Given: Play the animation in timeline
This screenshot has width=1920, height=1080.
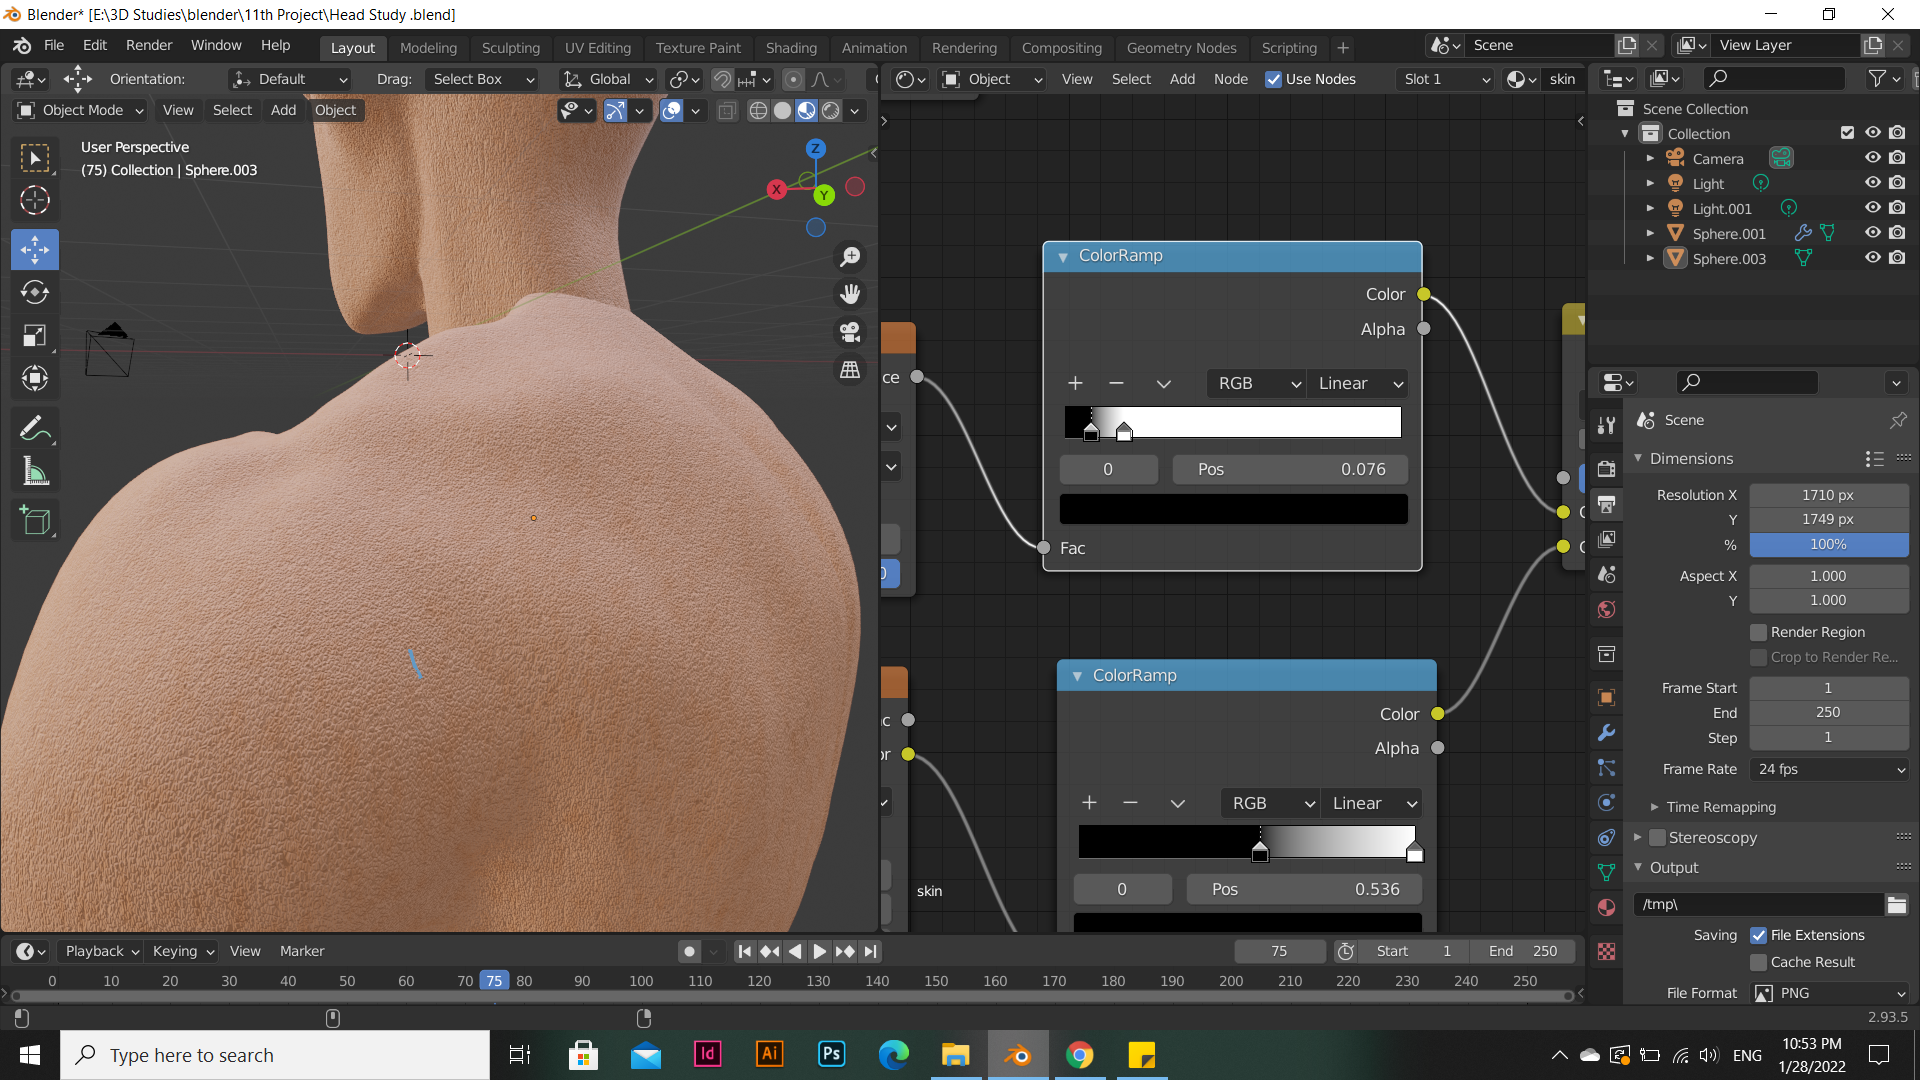Looking at the screenshot, I should point(819,951).
